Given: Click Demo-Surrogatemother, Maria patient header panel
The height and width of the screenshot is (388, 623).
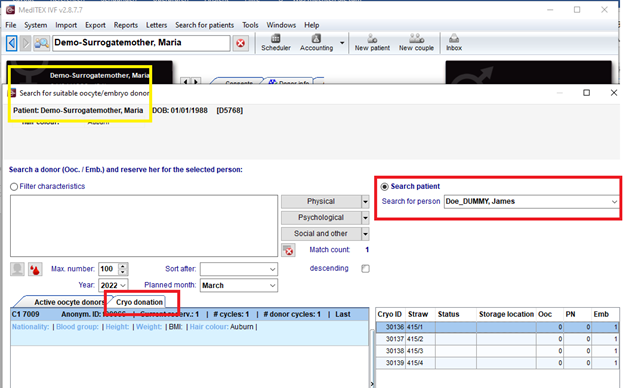Looking at the screenshot, I should [x=89, y=73].
